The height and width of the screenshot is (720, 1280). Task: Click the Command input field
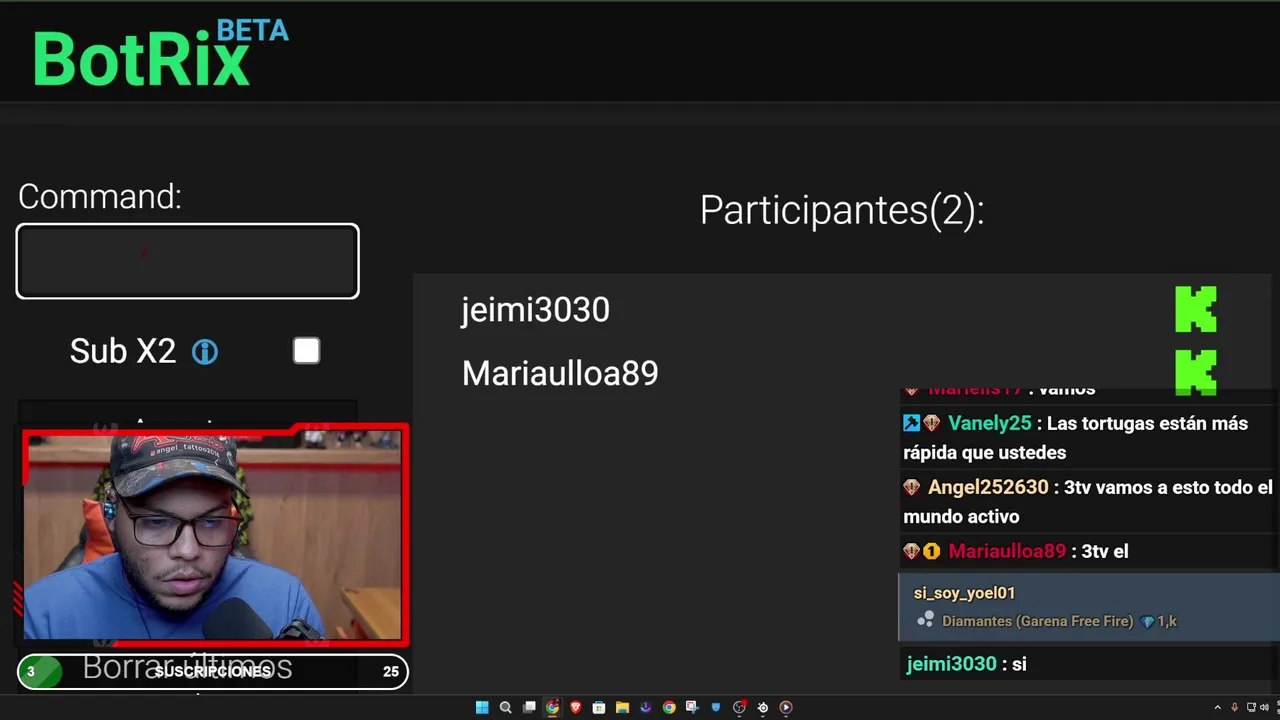[x=187, y=261]
